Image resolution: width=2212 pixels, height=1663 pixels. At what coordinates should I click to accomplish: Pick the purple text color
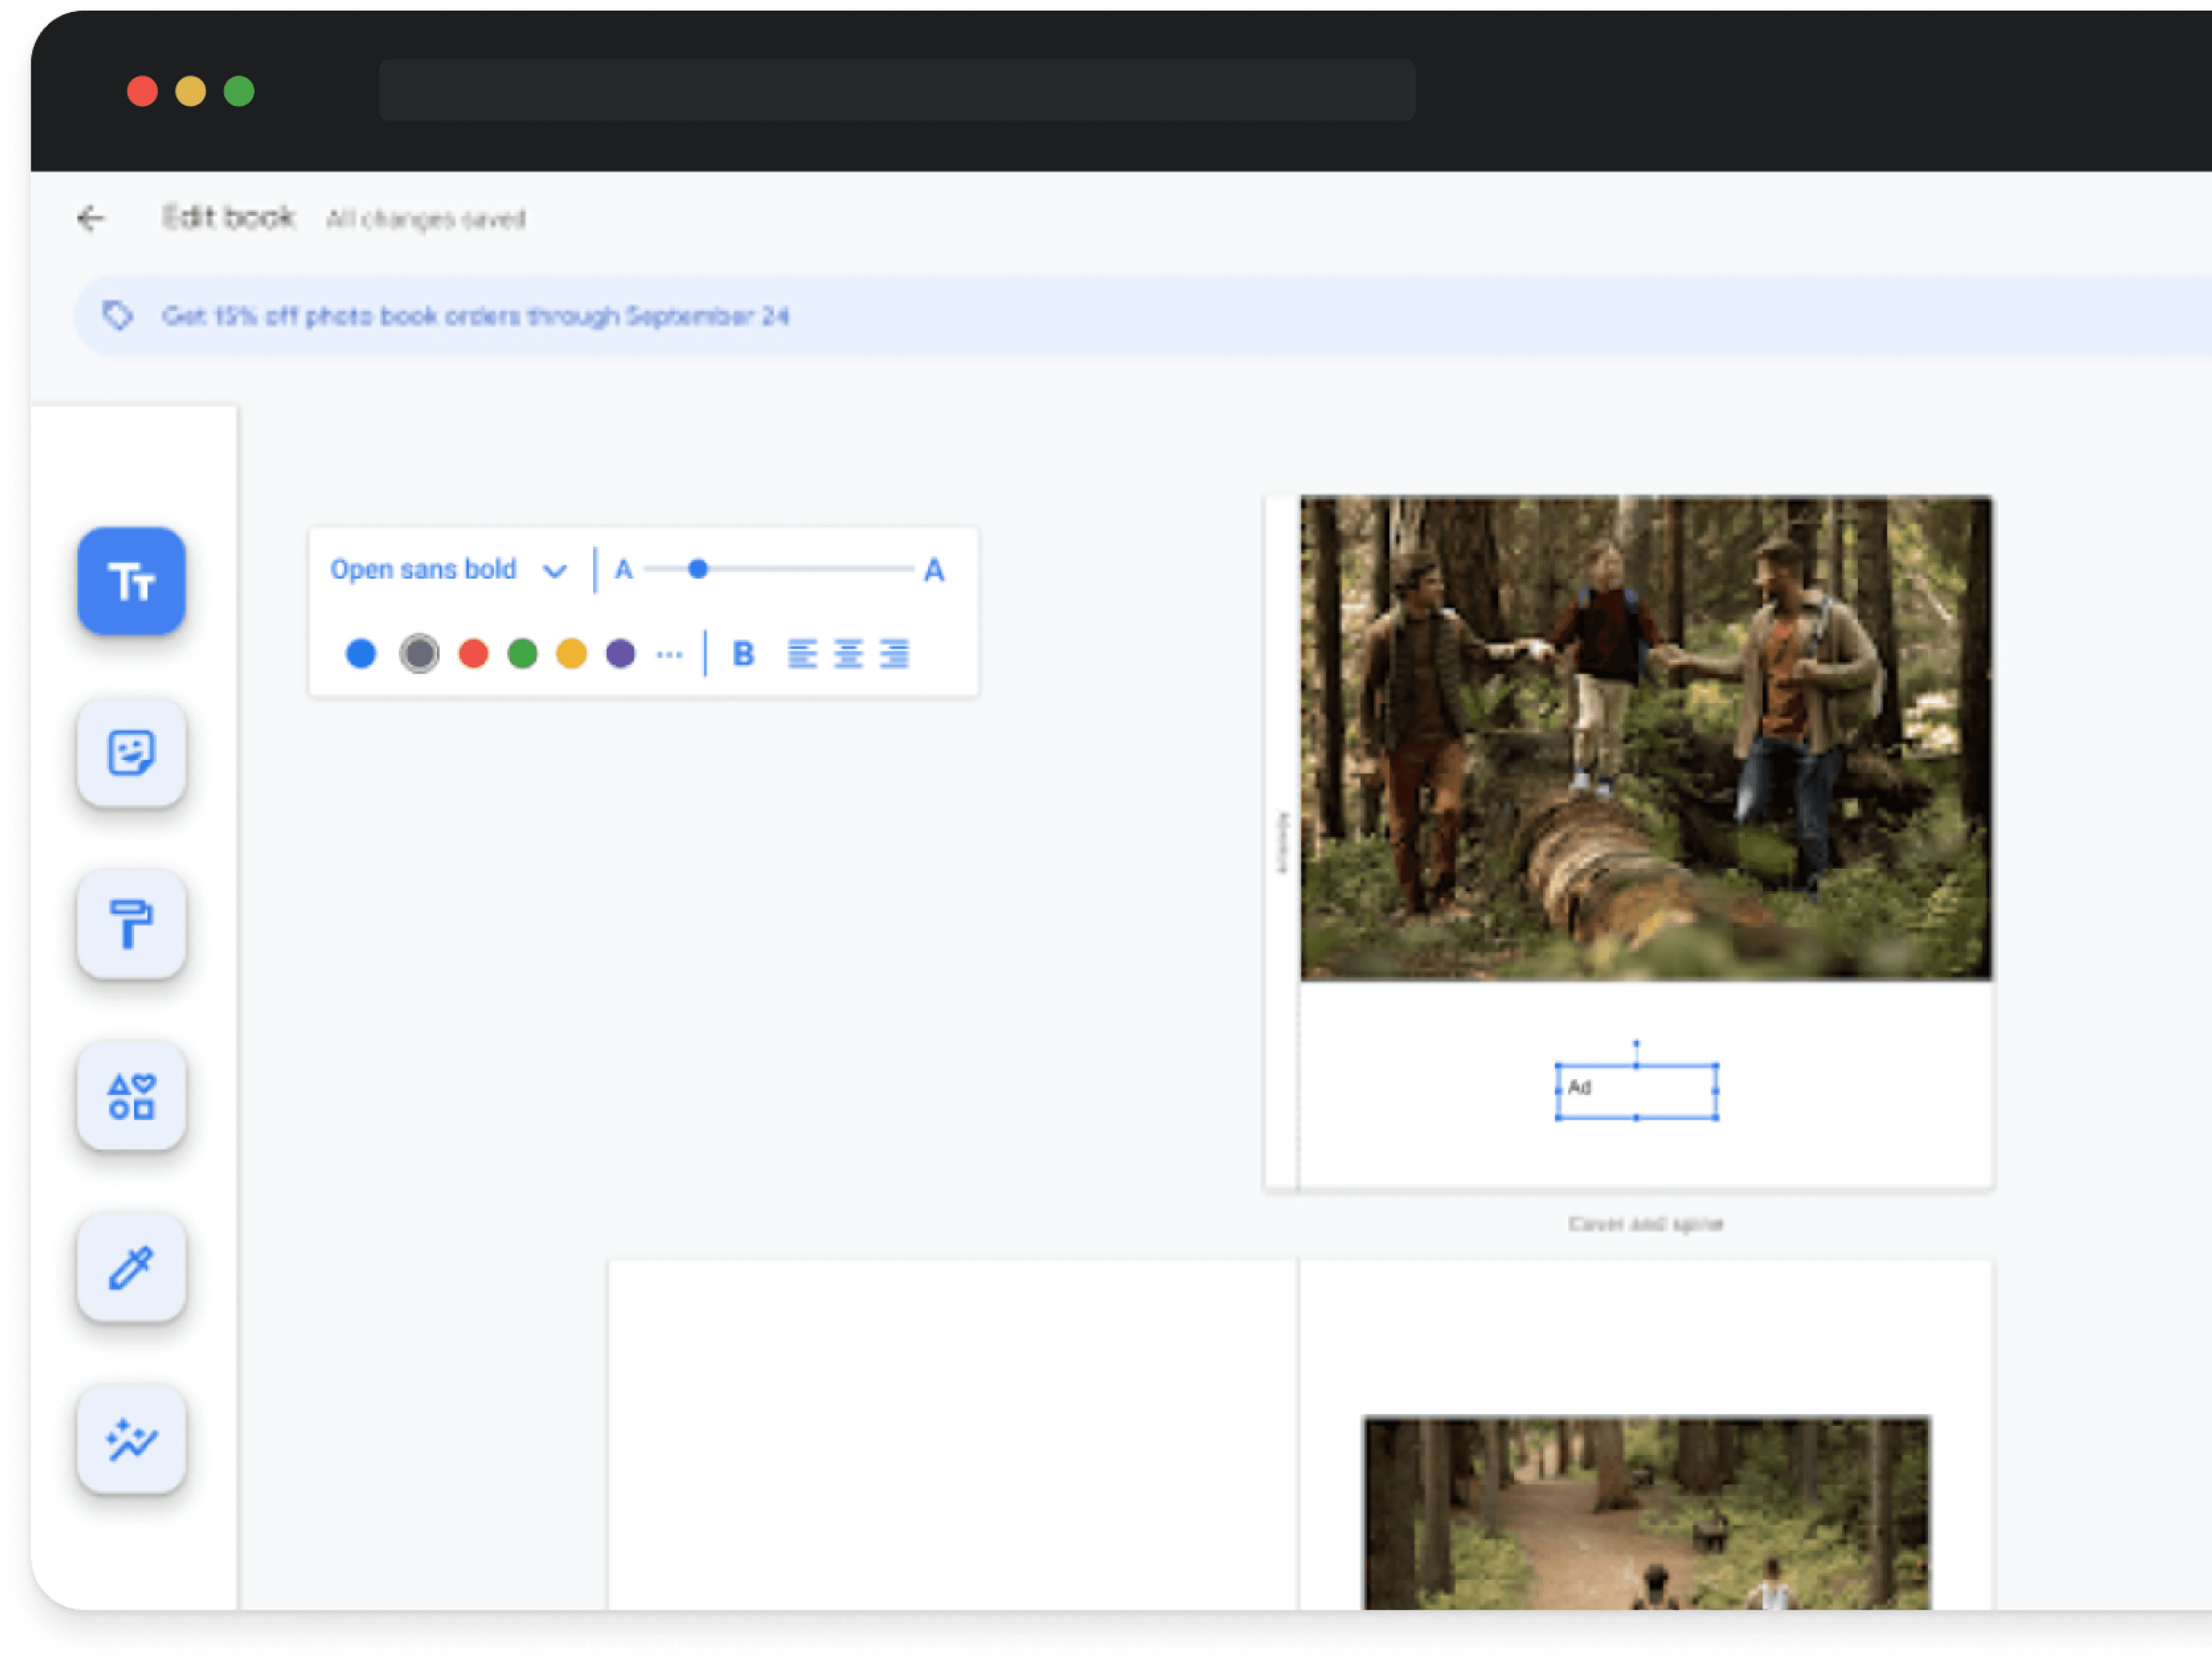tap(620, 654)
